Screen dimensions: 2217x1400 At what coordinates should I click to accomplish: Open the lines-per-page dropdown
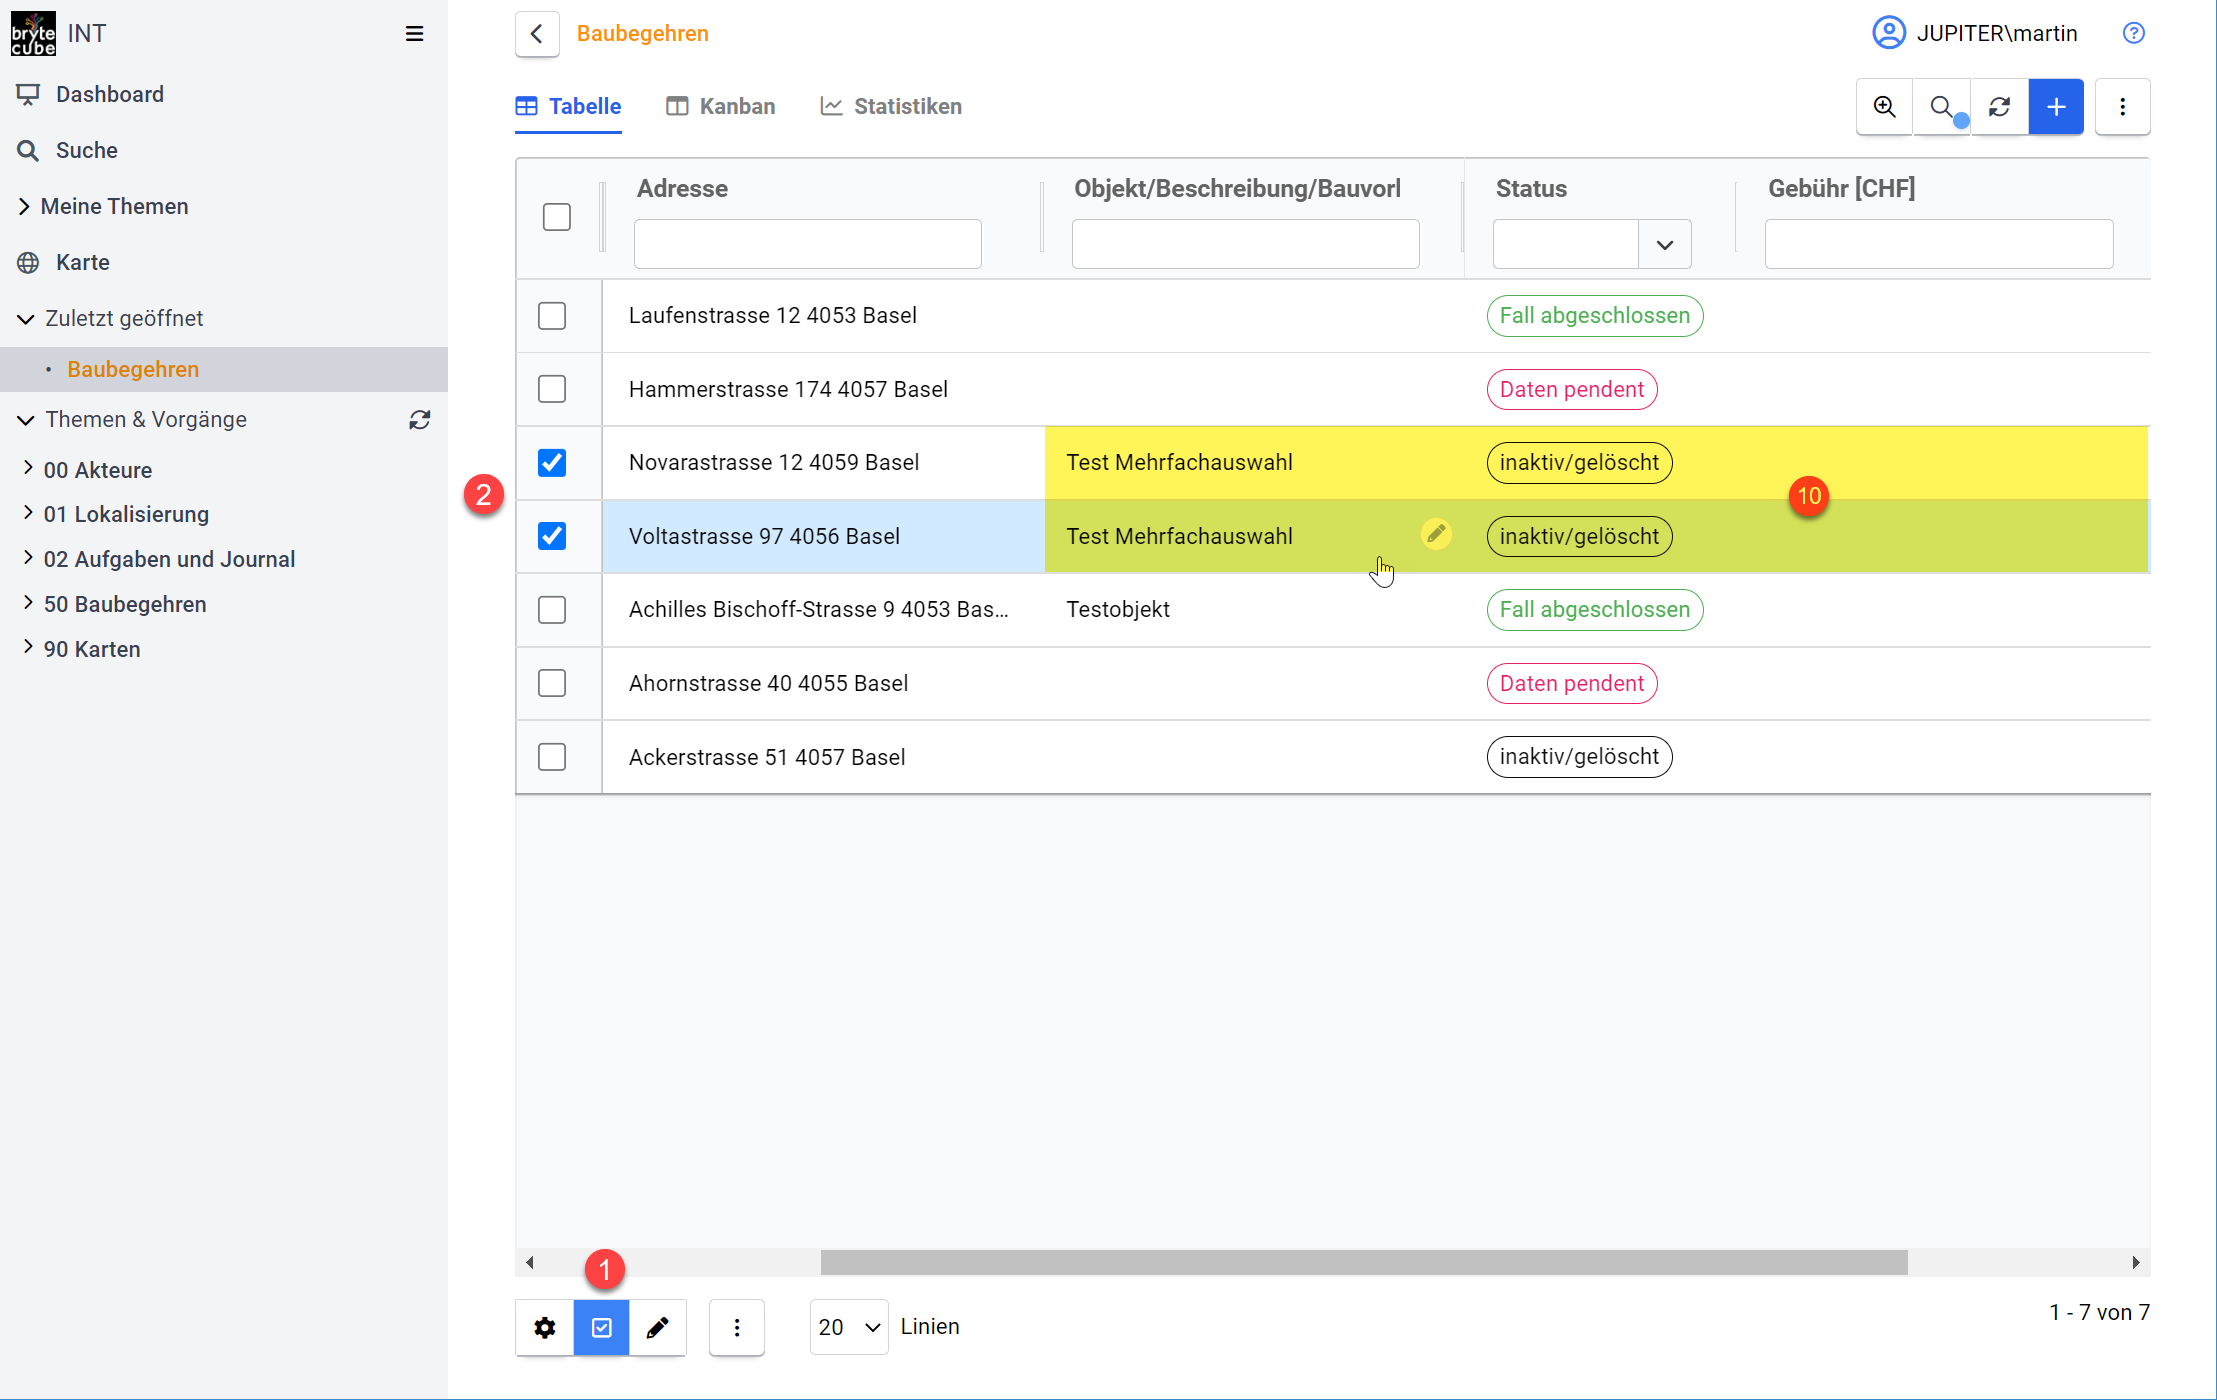tap(849, 1327)
